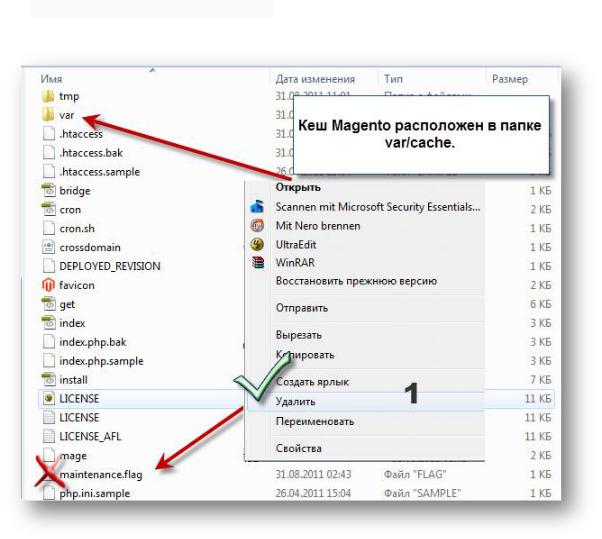The width and height of the screenshot is (602, 539).
Task: Click the Файл "SAMPLE" type cell
Action: click(x=422, y=493)
